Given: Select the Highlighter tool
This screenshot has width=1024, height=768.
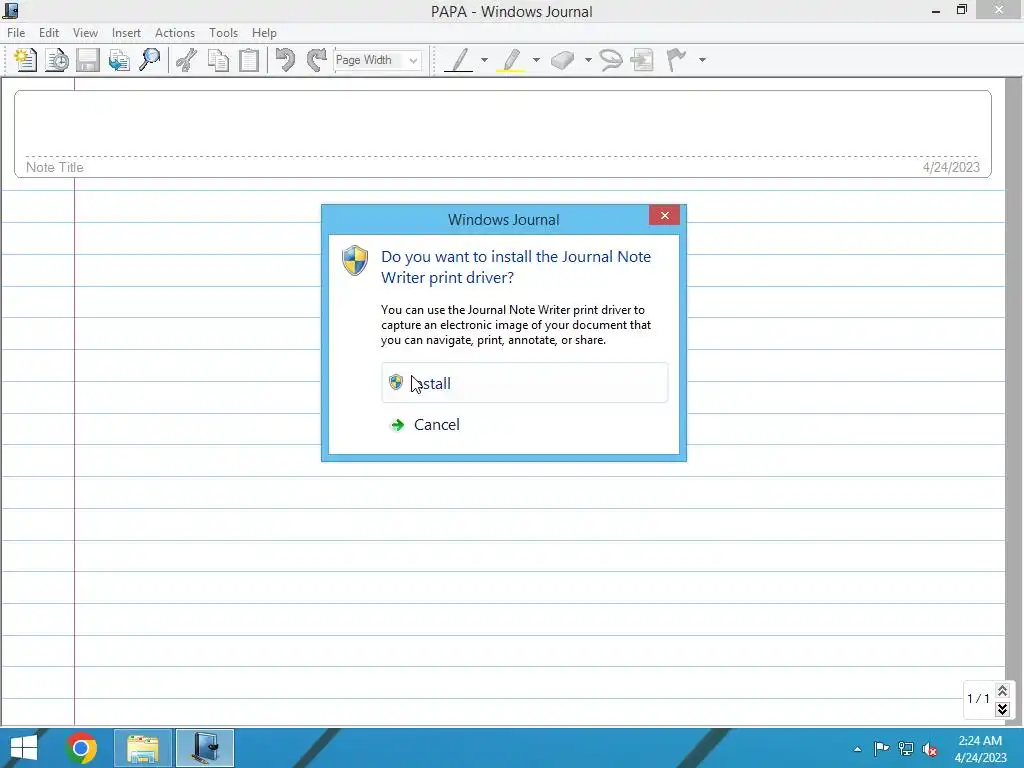Looking at the screenshot, I should pos(511,60).
